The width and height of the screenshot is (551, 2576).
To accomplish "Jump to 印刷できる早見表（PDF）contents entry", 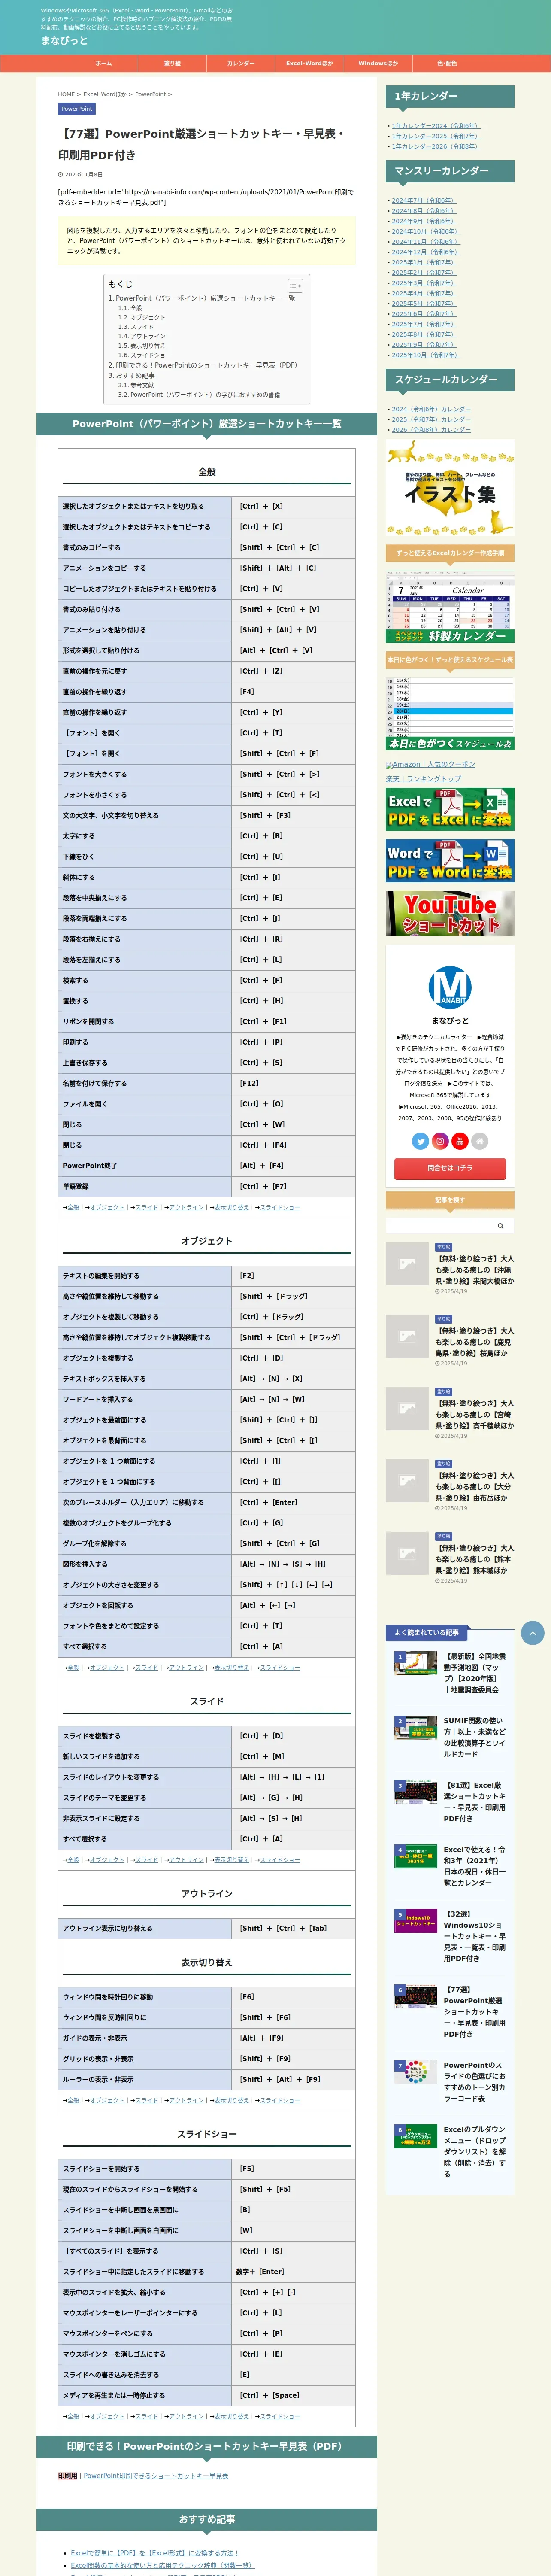I will point(203,365).
